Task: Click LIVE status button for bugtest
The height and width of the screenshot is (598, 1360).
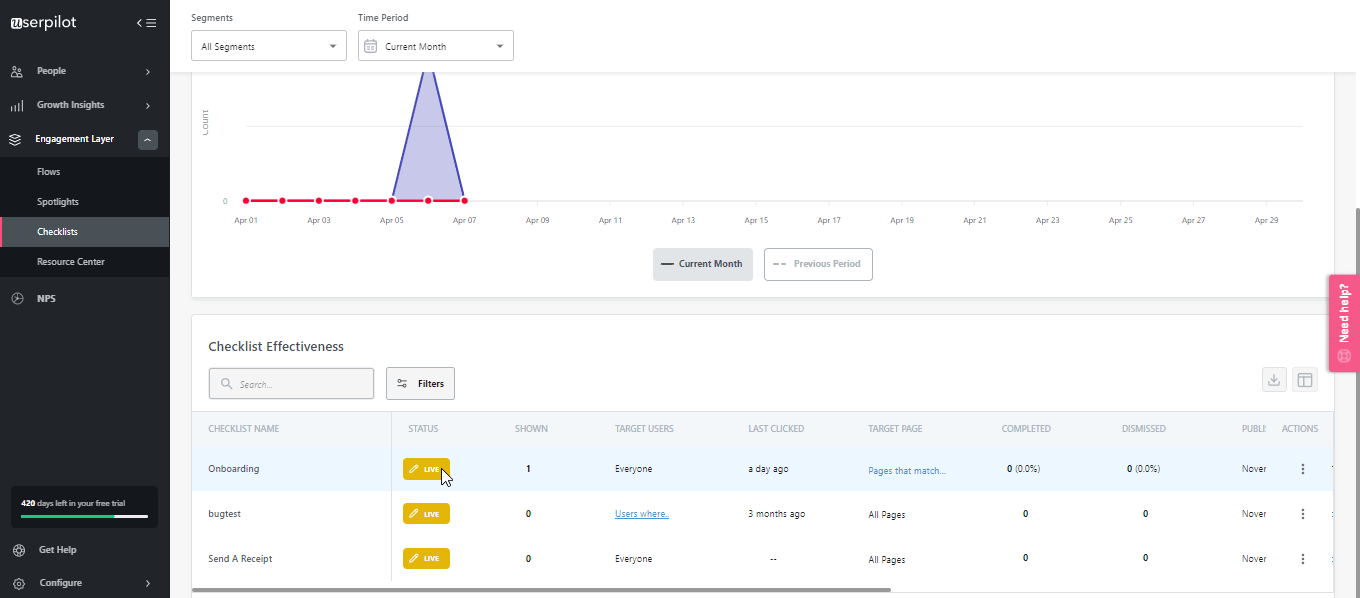Action: pos(426,514)
